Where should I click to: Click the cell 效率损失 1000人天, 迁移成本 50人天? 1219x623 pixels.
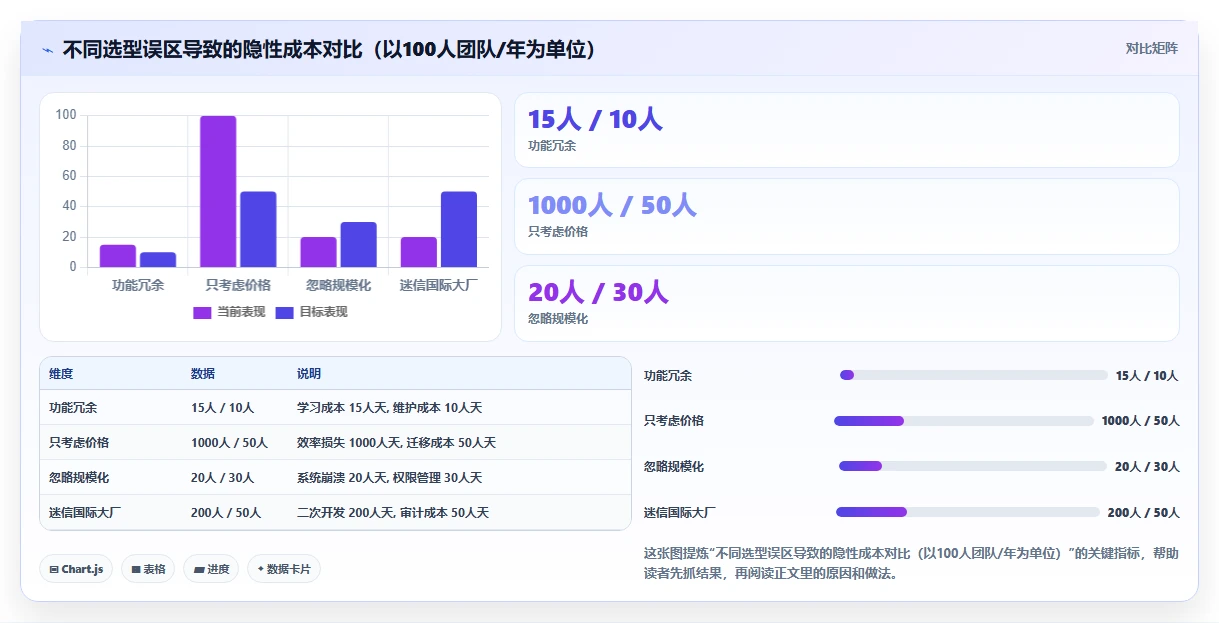[396, 443]
